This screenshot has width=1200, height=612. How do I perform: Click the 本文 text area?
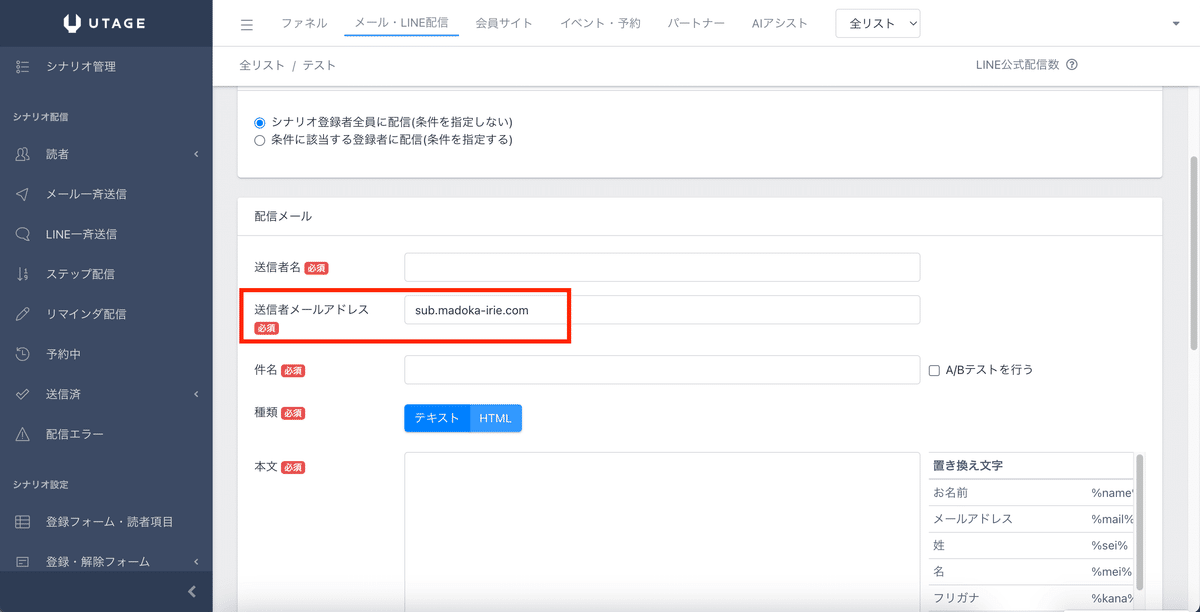click(662, 532)
